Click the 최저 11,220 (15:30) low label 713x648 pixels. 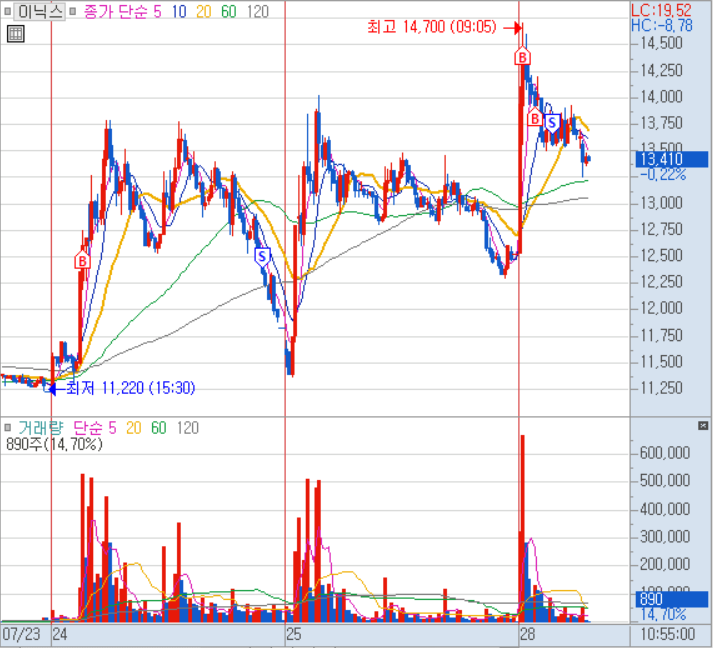[x=130, y=388]
